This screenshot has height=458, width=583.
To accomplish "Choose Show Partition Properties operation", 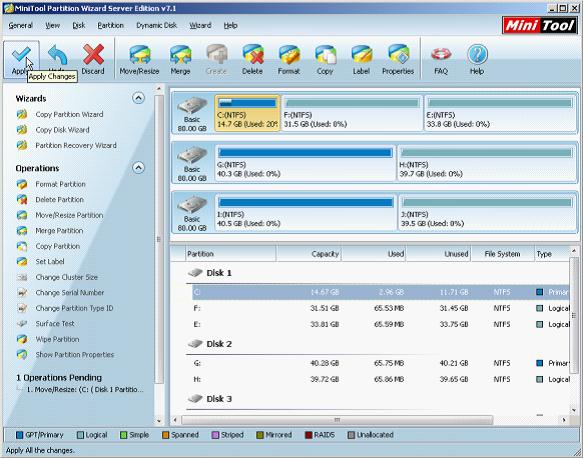I will click(75, 355).
